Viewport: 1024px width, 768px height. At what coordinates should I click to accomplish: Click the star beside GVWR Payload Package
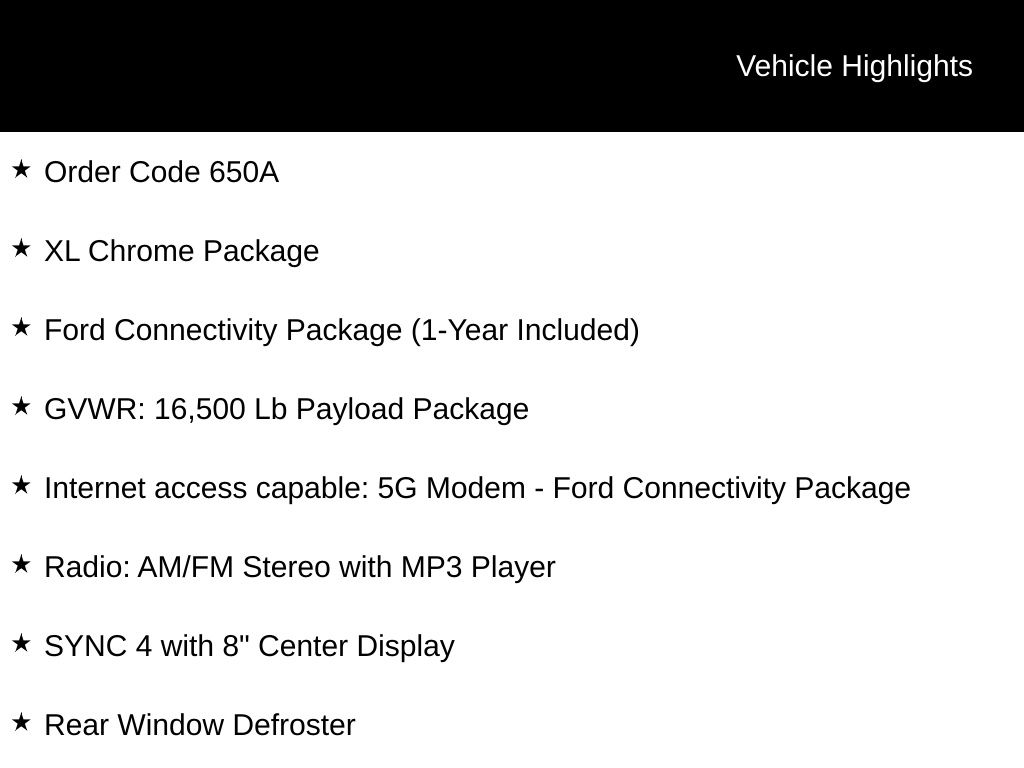tap(21, 407)
